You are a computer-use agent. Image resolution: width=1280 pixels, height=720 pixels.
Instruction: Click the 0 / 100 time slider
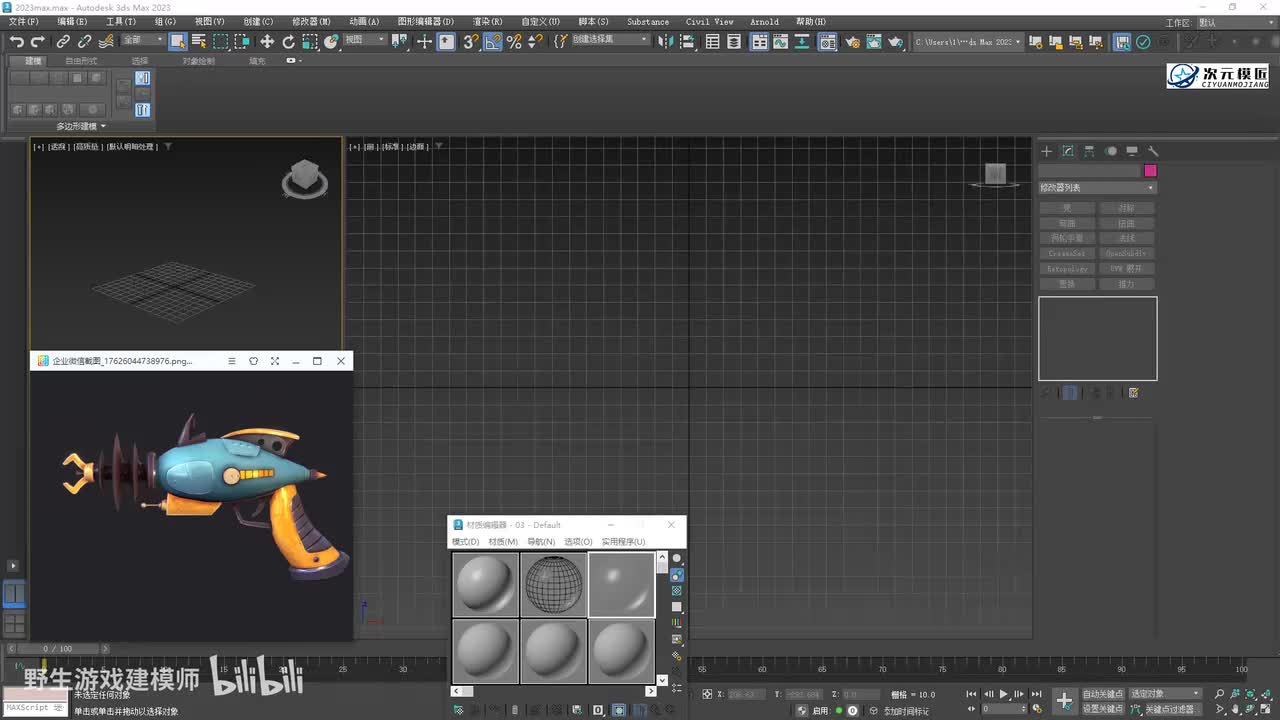tap(56, 649)
